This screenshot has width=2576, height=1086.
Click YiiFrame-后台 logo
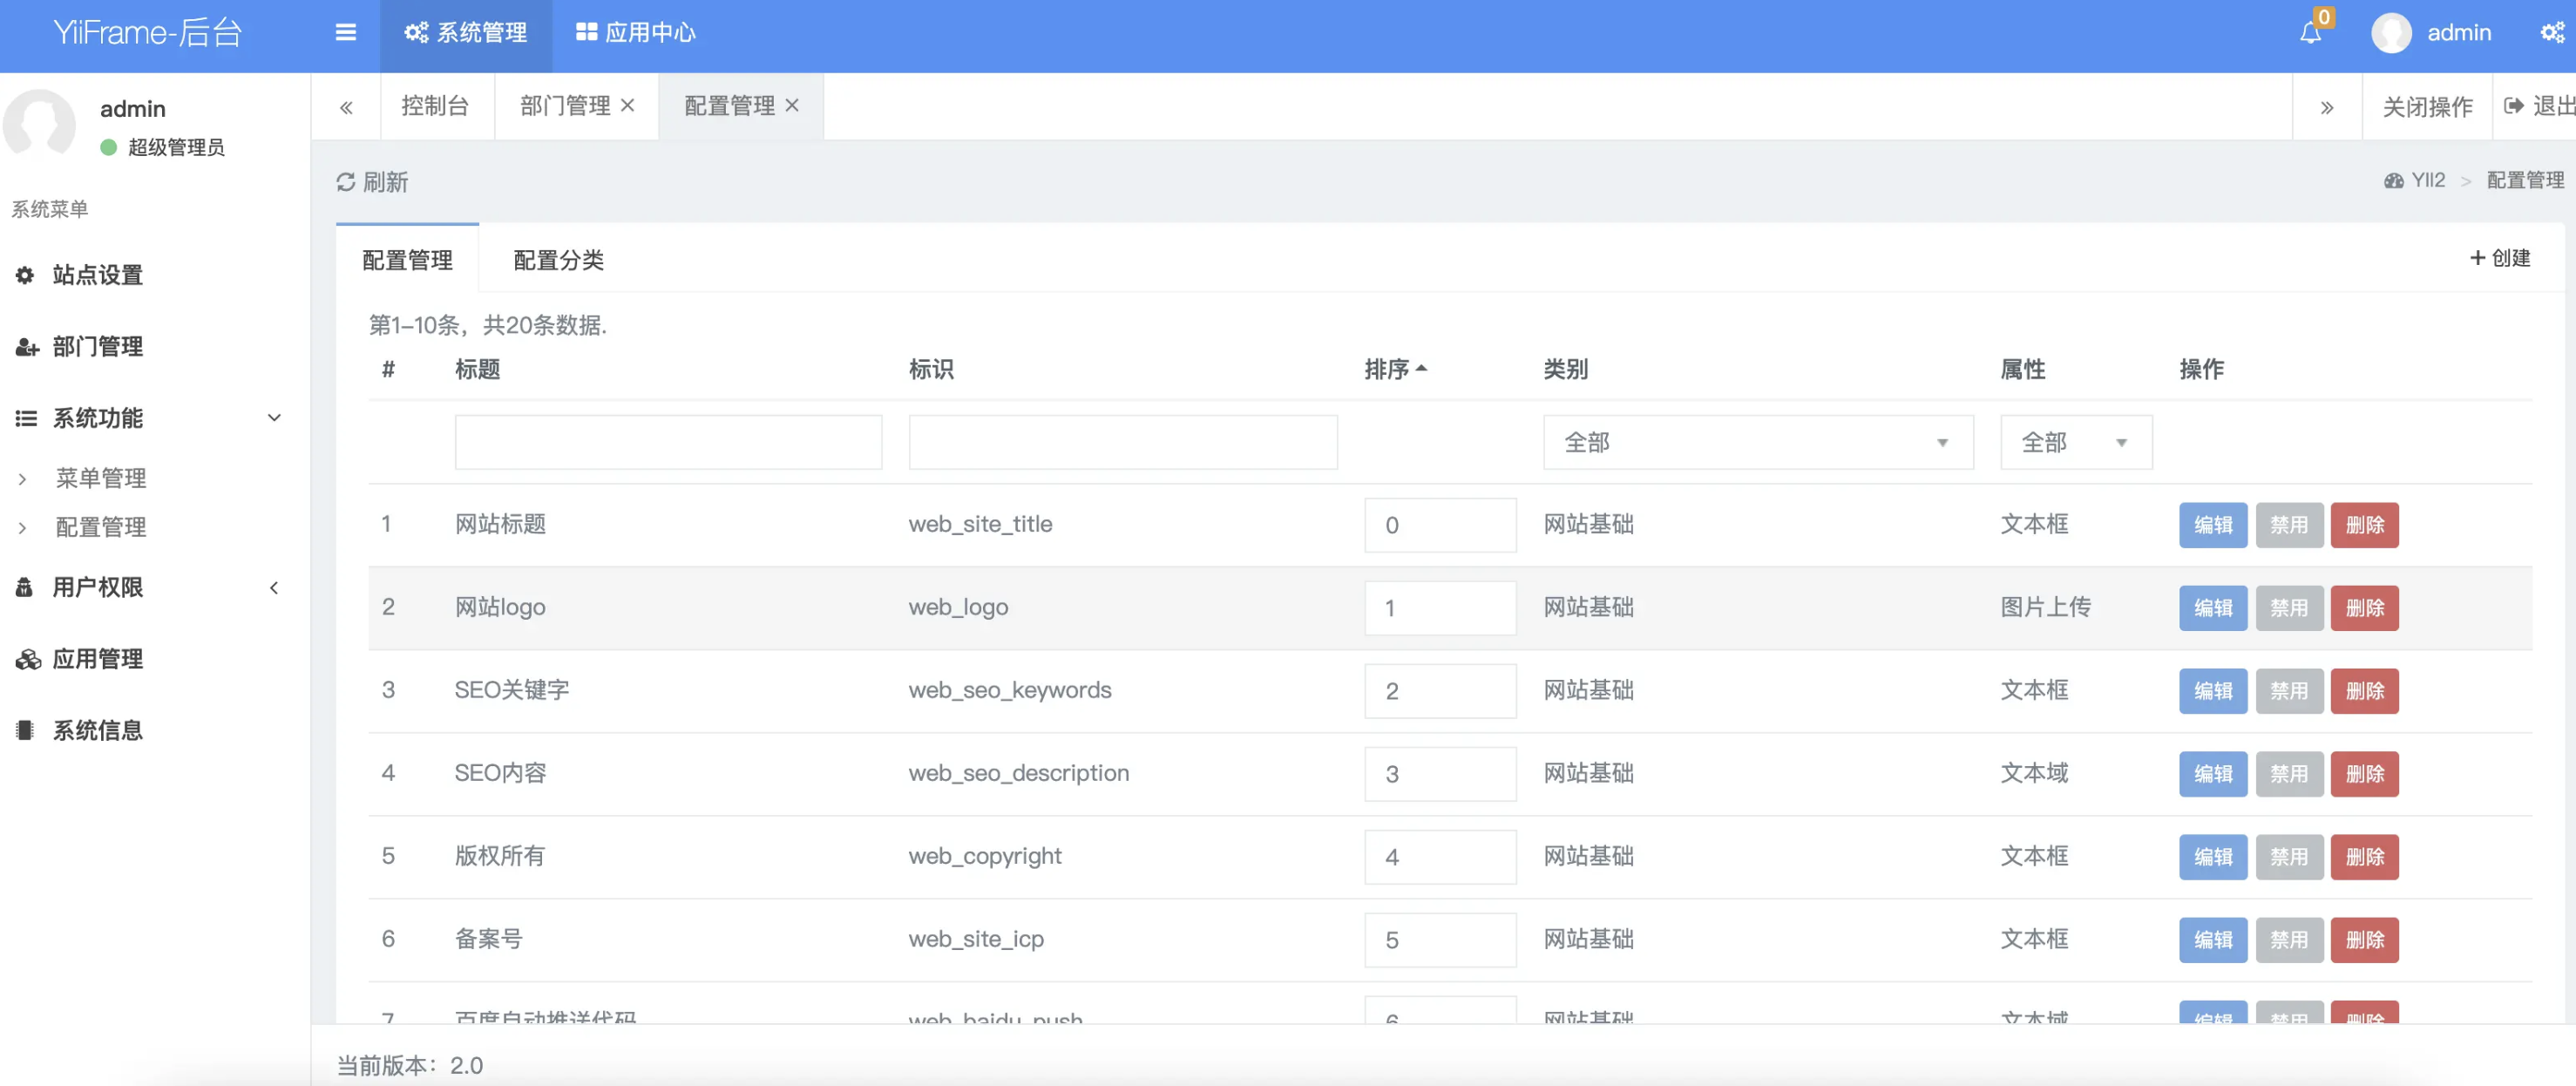[148, 33]
